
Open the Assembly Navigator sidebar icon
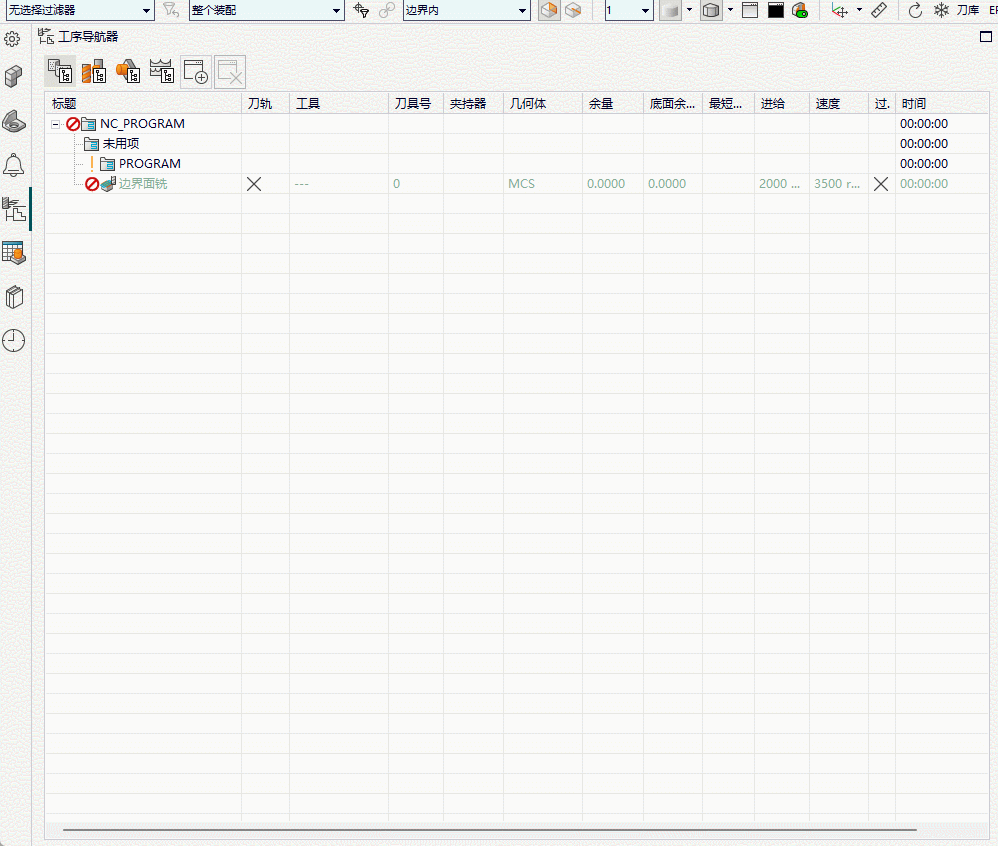pos(13,76)
